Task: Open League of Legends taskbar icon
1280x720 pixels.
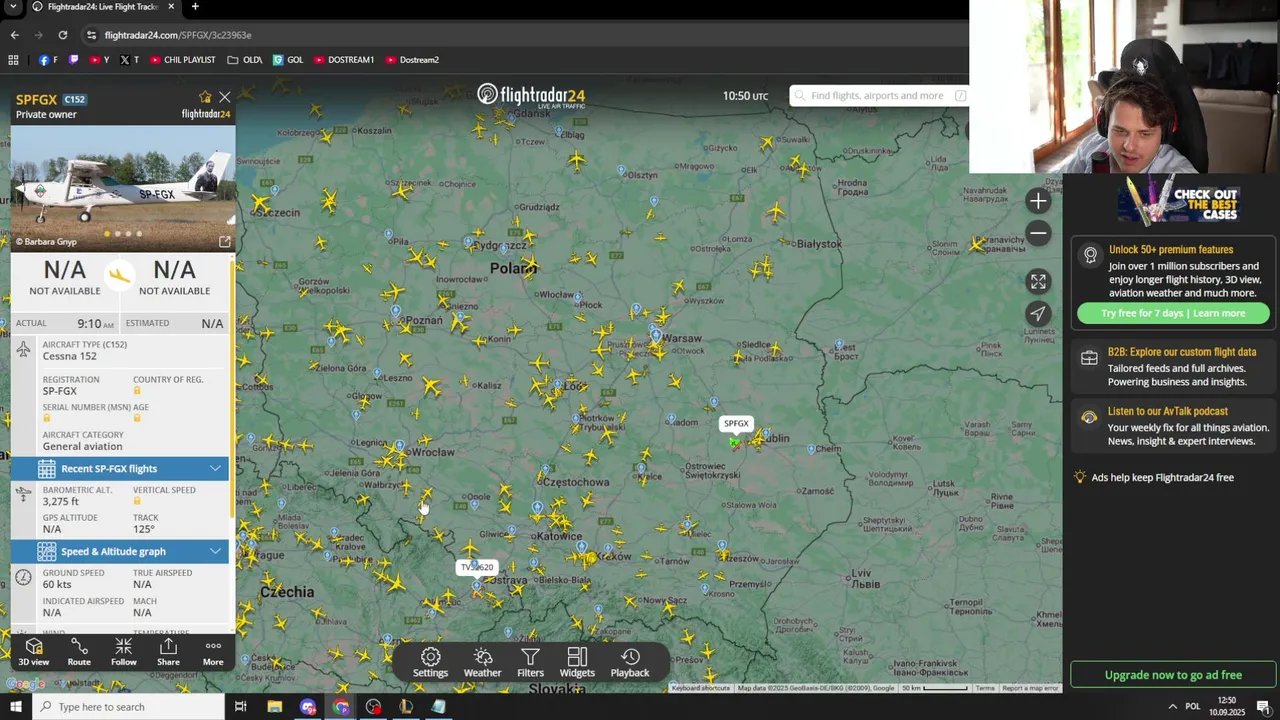Action: click(406, 707)
